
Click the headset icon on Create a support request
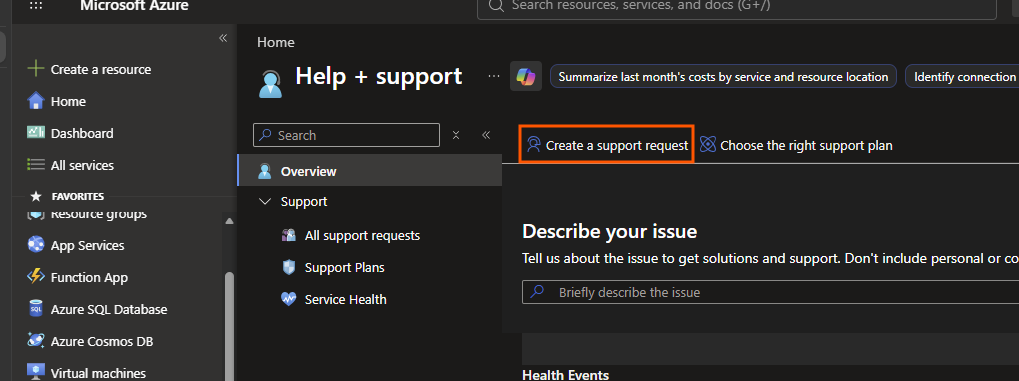point(534,144)
